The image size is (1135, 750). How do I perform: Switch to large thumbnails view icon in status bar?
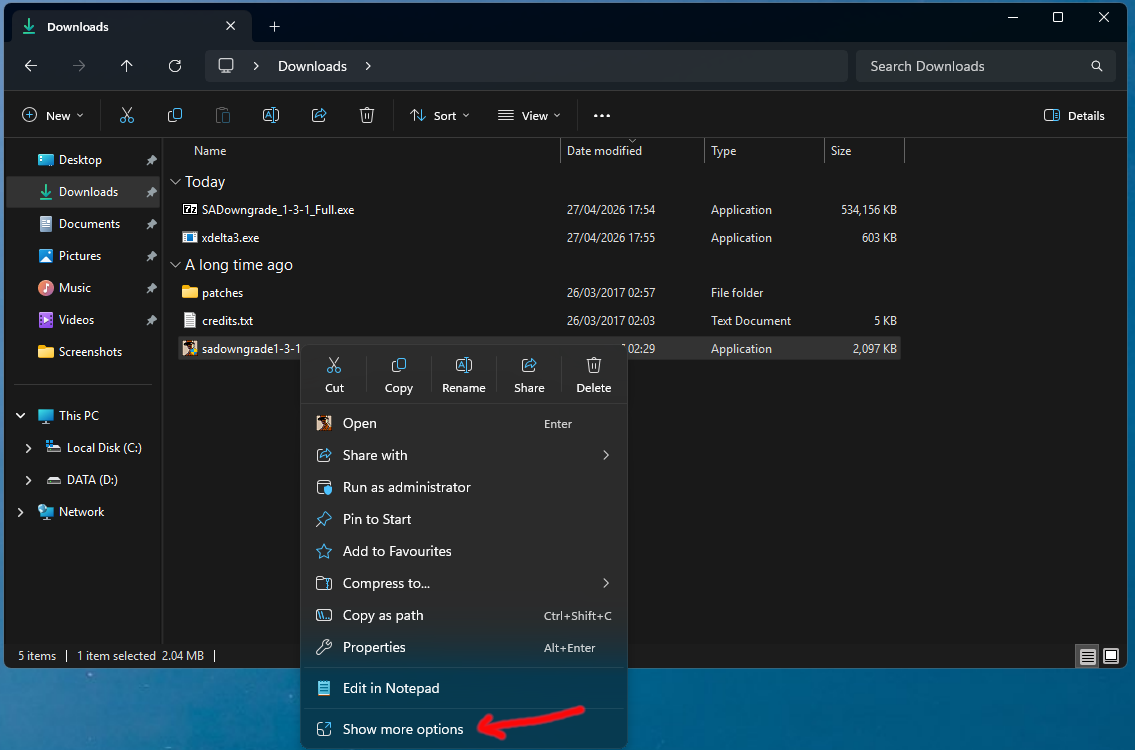click(x=1111, y=657)
